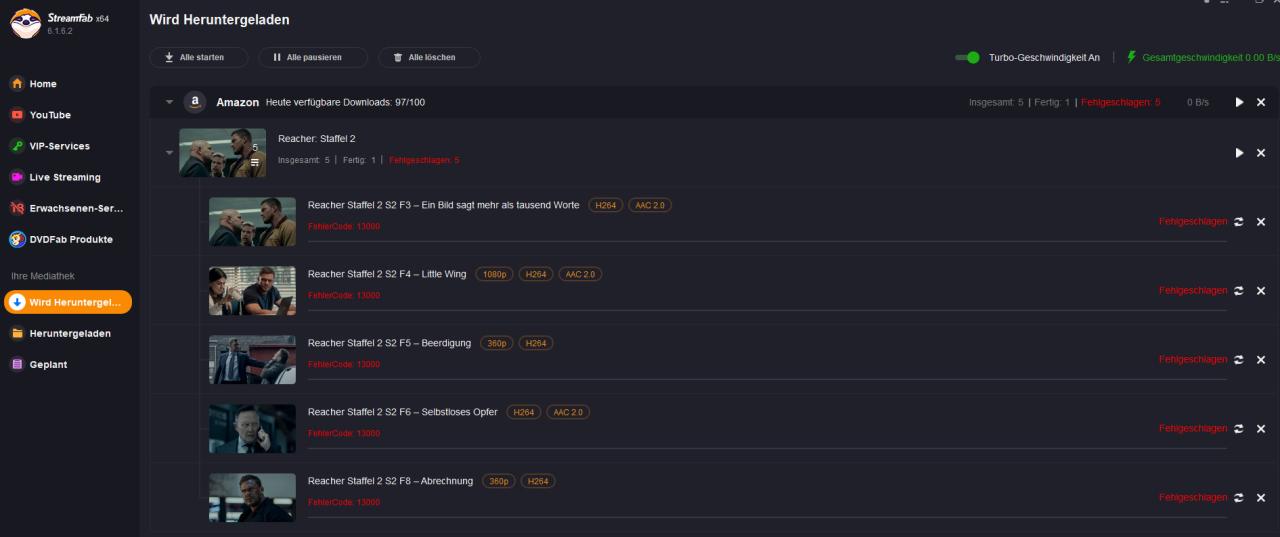Delete F8 Abrechnung from list
1280x537 pixels.
[x=1261, y=497]
